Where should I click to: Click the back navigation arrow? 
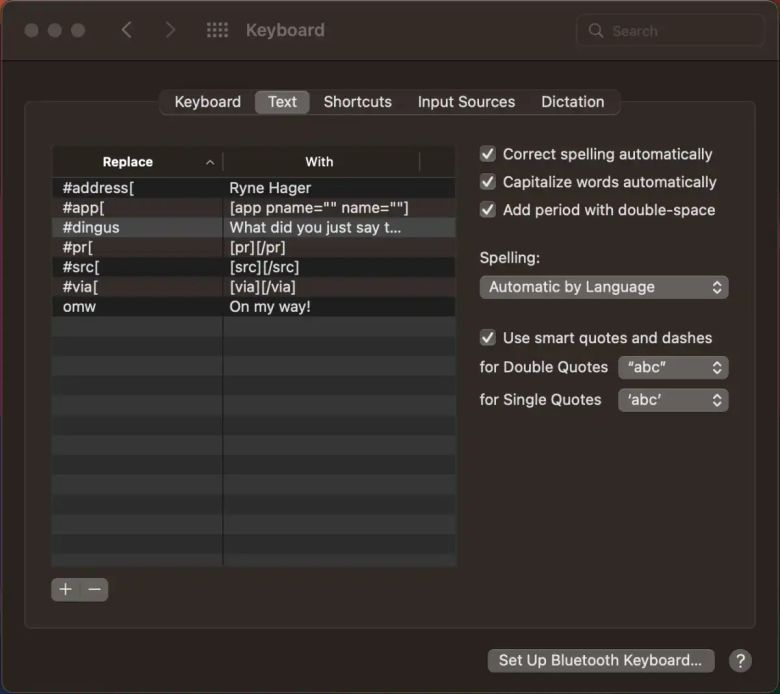[x=126, y=30]
